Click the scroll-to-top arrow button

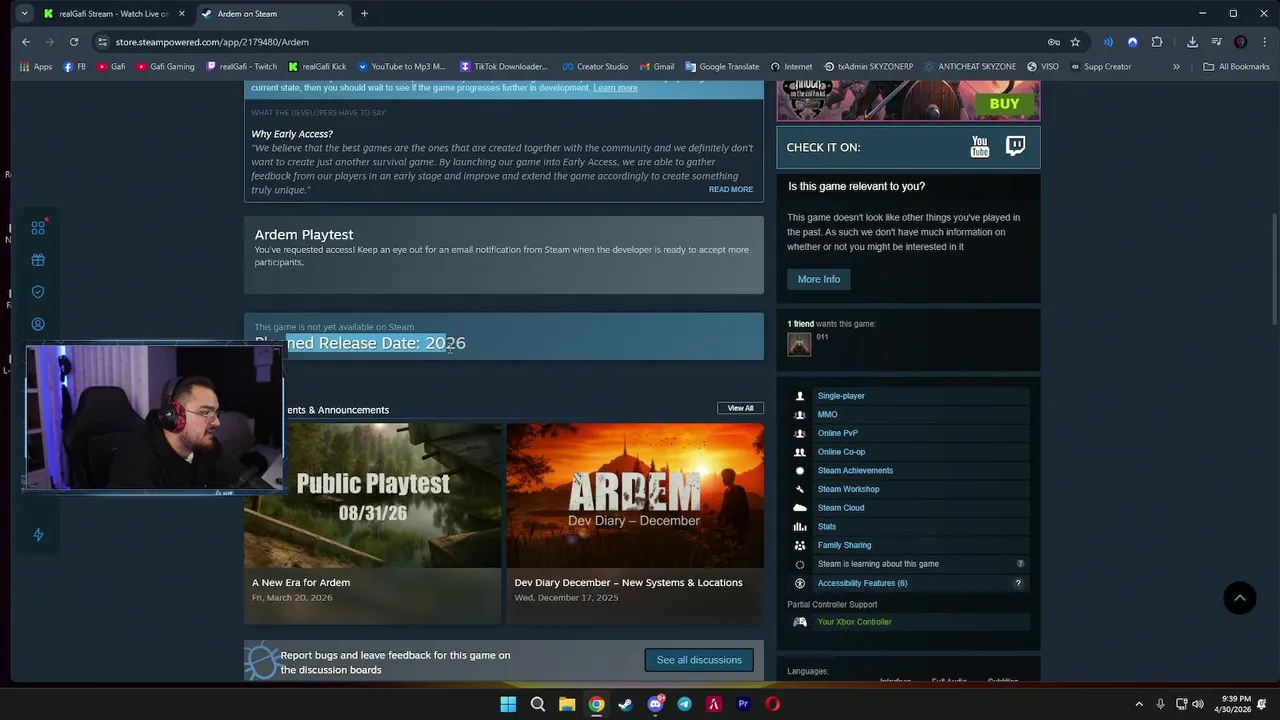[1240, 598]
